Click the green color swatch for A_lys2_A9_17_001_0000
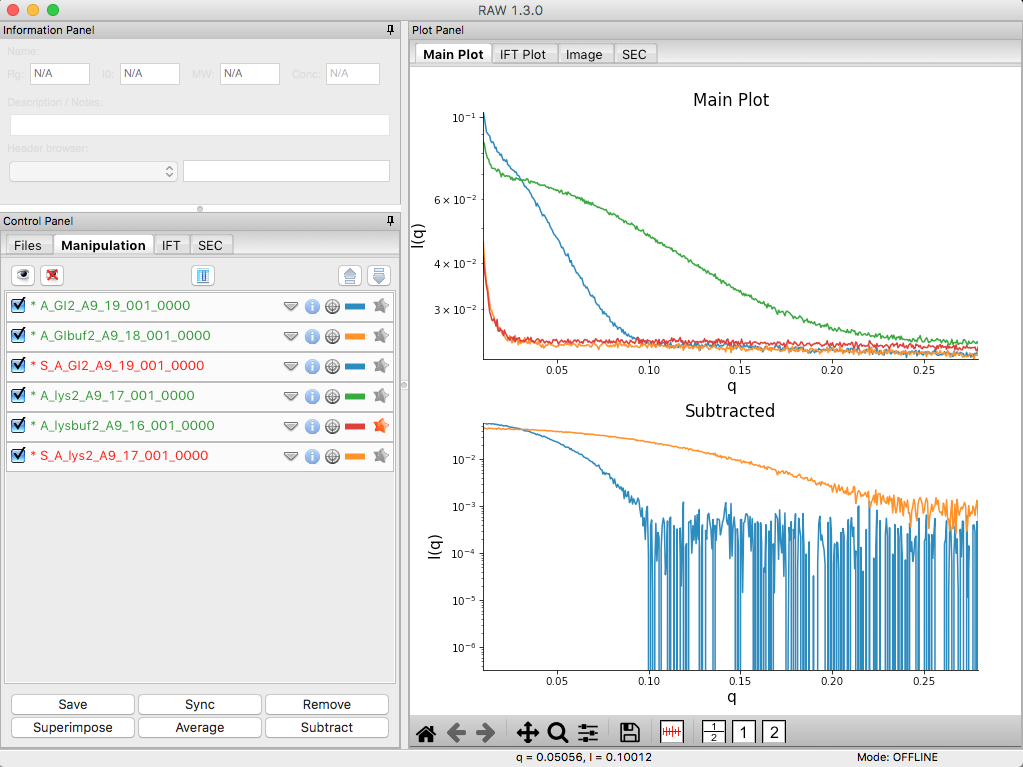This screenshot has width=1023, height=767. (355, 397)
